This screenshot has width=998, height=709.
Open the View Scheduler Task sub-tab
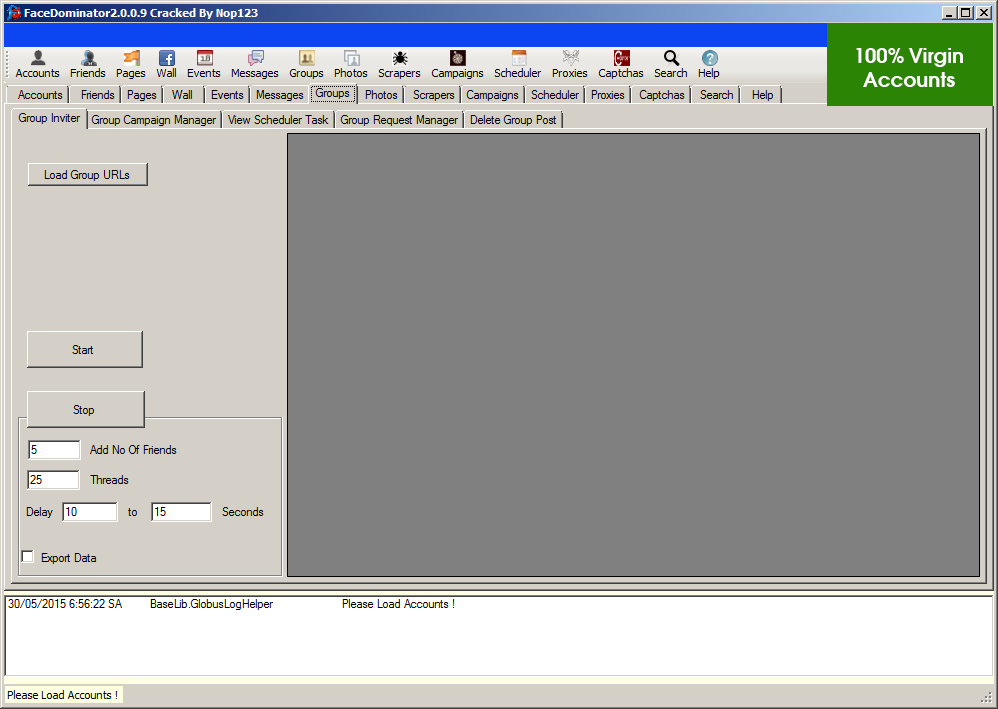coord(278,120)
